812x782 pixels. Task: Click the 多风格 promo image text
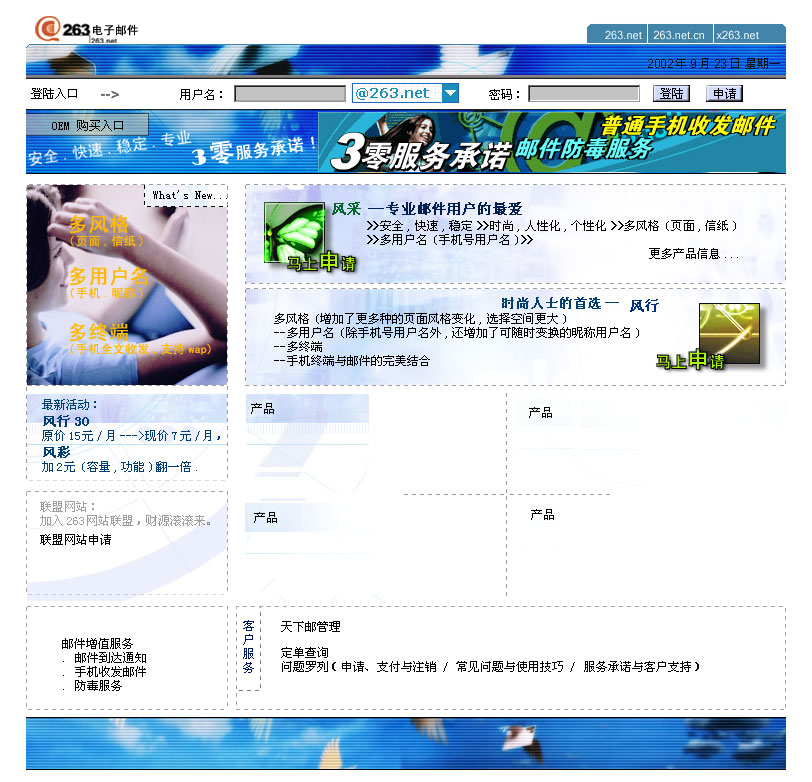pyautogui.click(x=99, y=224)
